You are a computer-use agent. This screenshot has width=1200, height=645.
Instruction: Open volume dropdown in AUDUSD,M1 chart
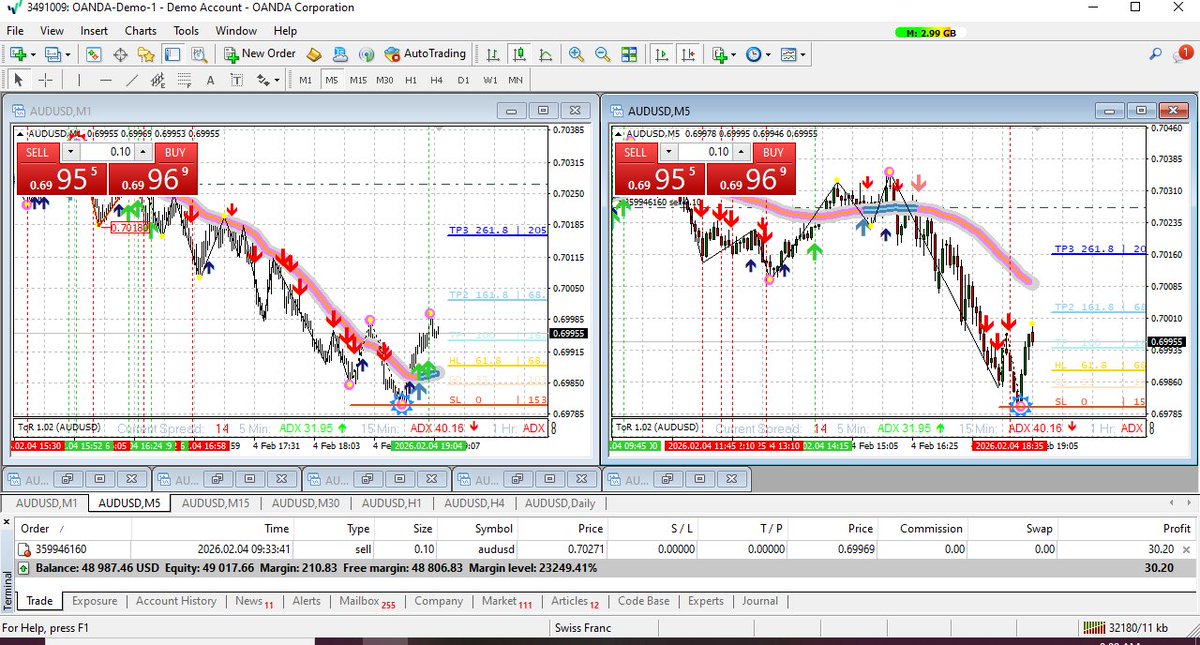(x=70, y=152)
